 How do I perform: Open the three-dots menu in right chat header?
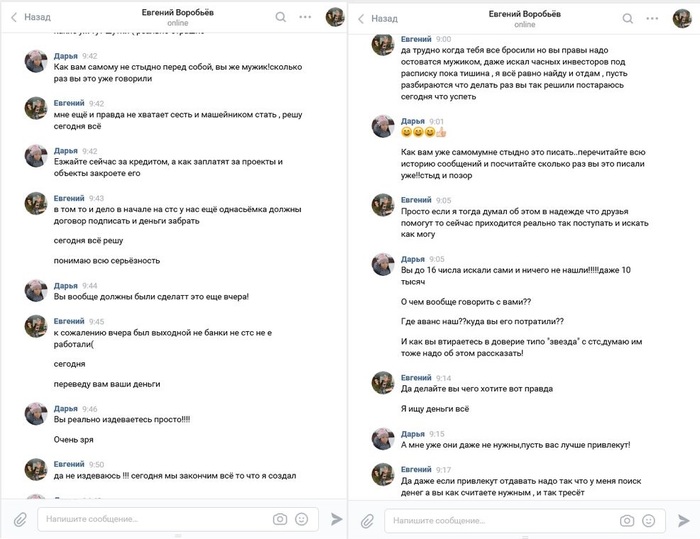652,17
